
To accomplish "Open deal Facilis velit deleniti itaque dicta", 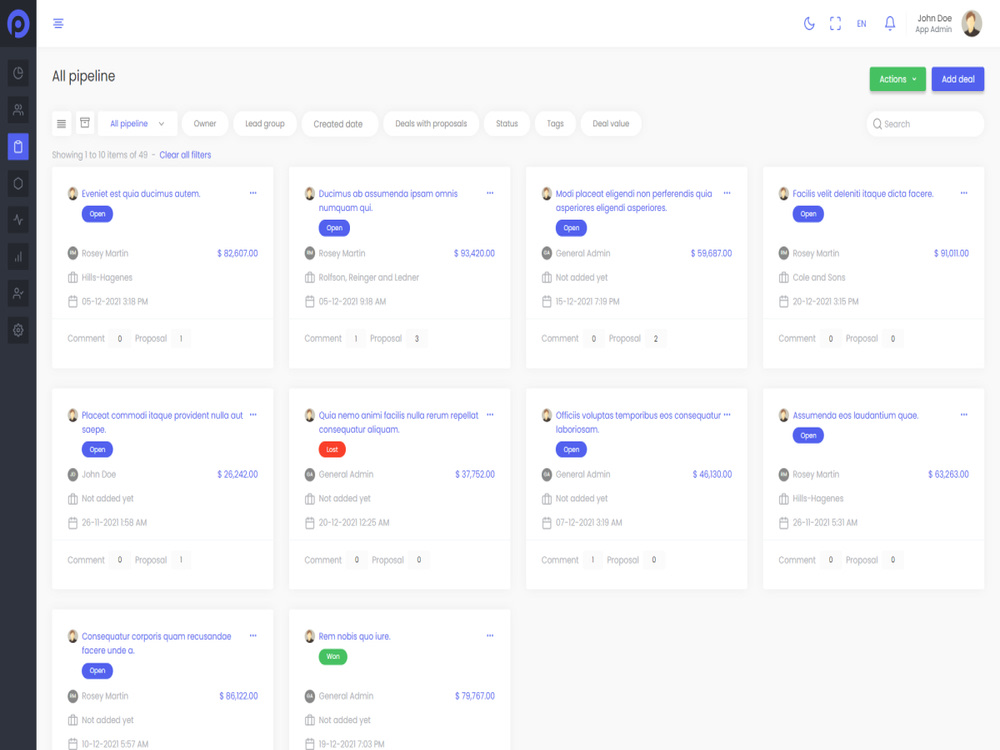I will [x=863, y=194].
